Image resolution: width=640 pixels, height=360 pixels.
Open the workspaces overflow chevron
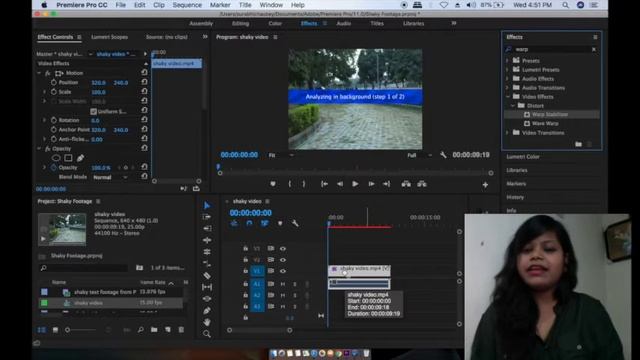click(453, 23)
